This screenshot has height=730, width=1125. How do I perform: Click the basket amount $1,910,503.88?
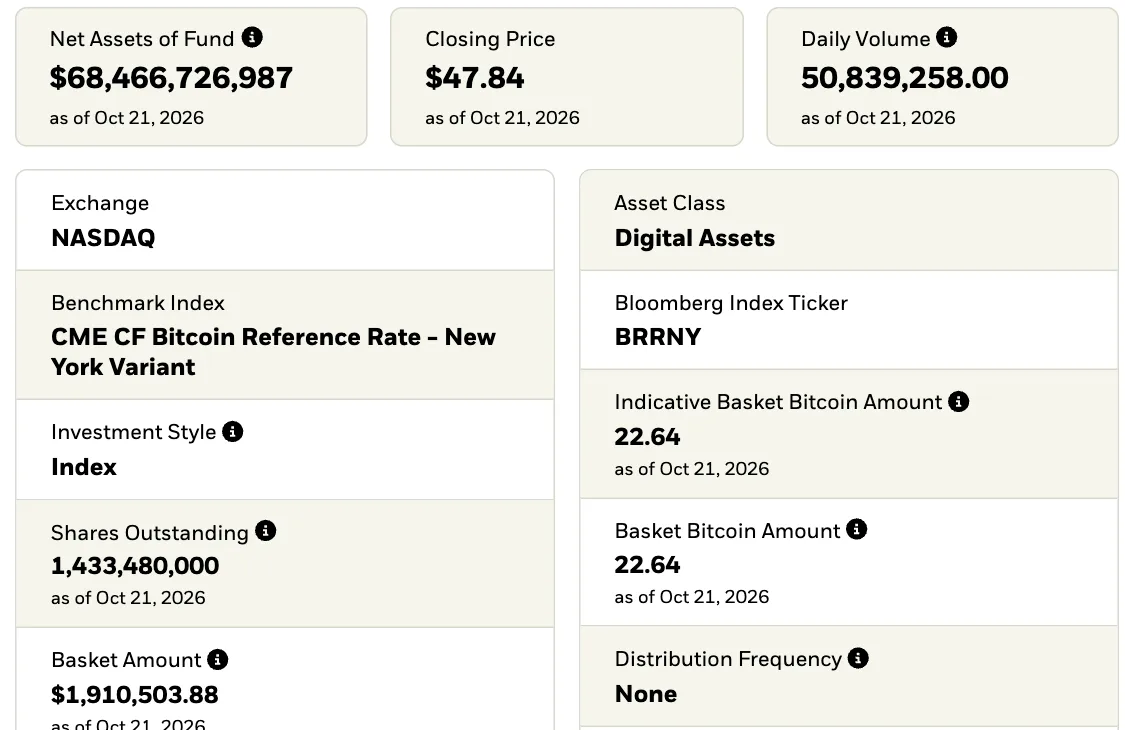[135, 694]
